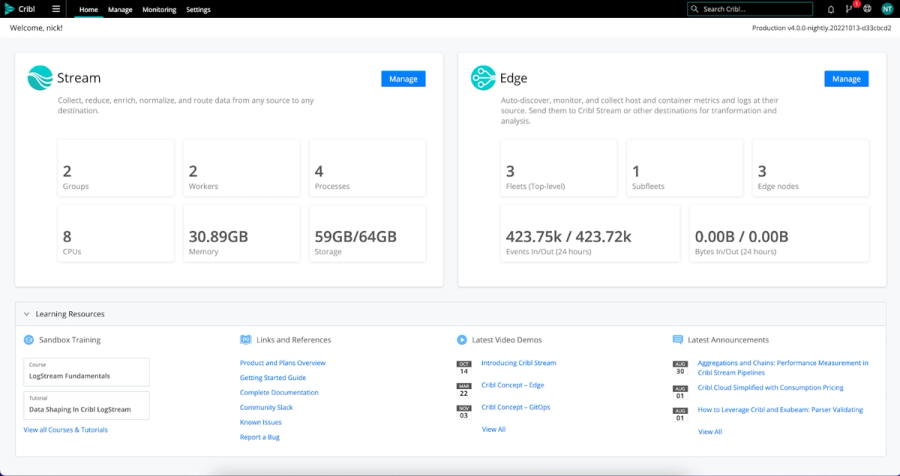Click the Latest Video Demos play icon
Screen dimensions: 900x476
(461, 340)
